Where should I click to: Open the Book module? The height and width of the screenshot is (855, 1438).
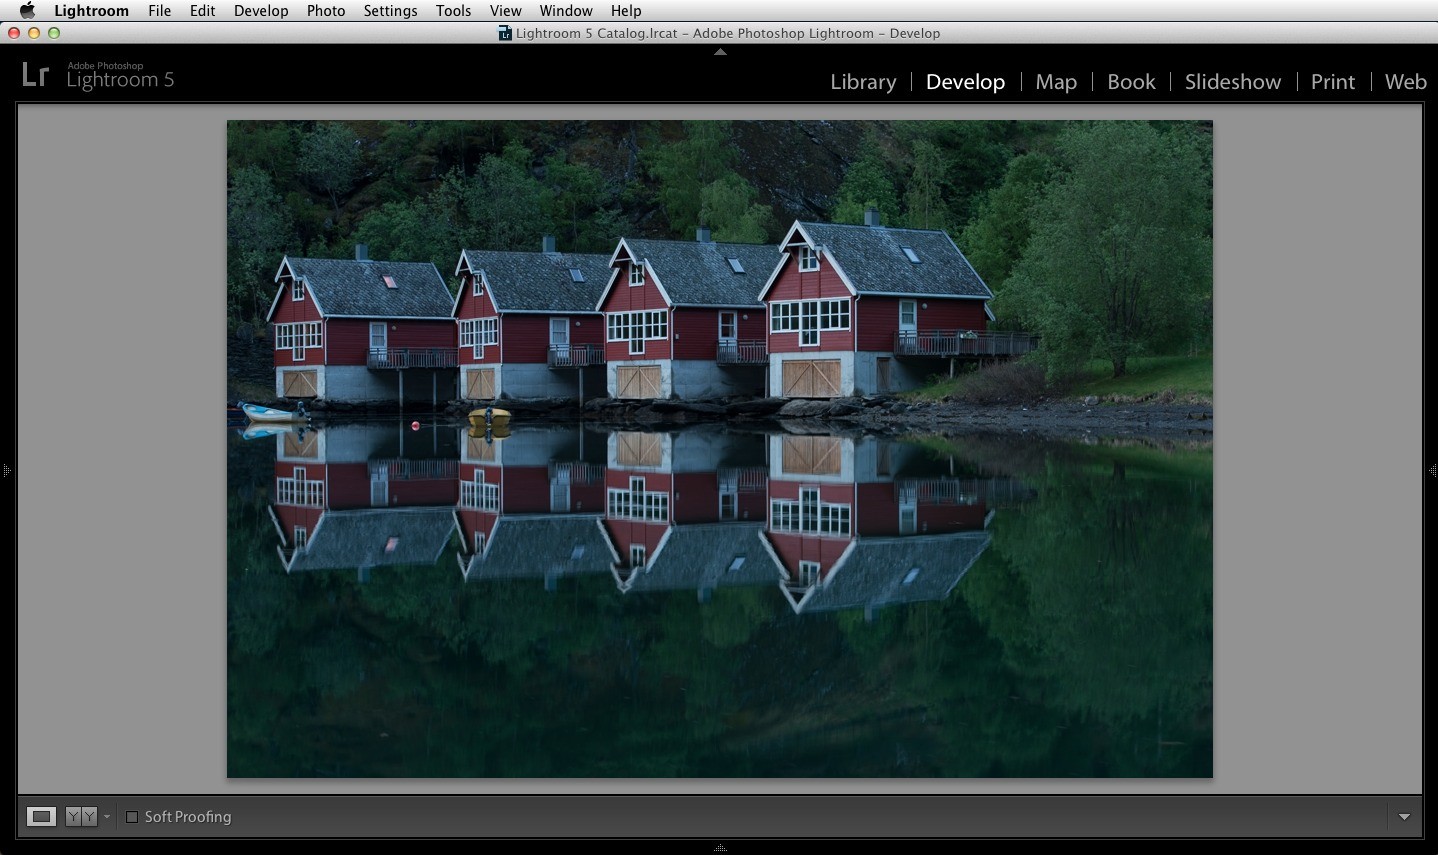(x=1131, y=82)
